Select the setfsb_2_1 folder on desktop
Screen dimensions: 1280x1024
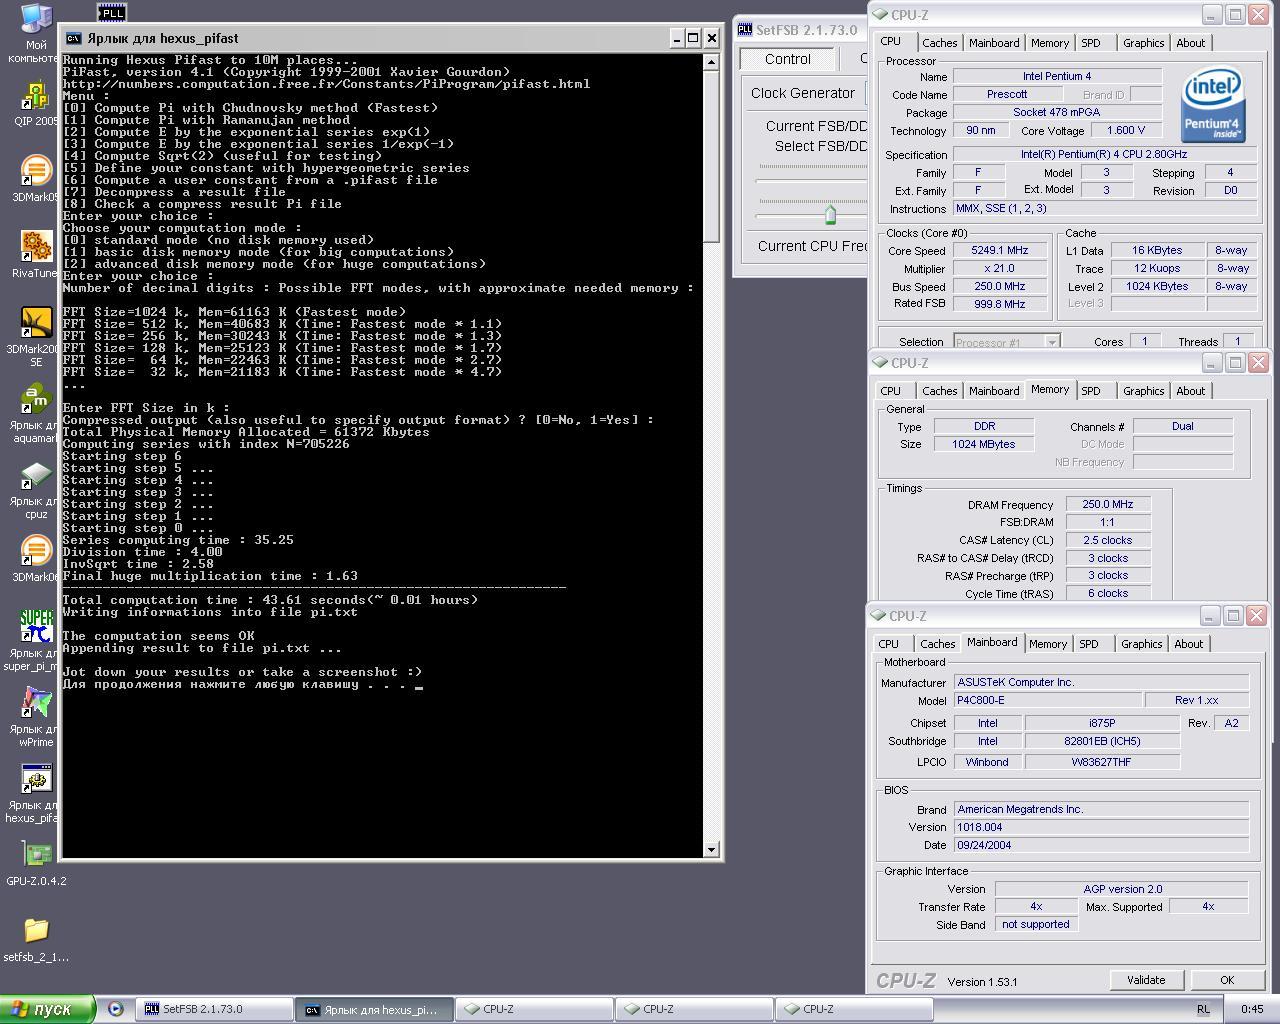36,940
